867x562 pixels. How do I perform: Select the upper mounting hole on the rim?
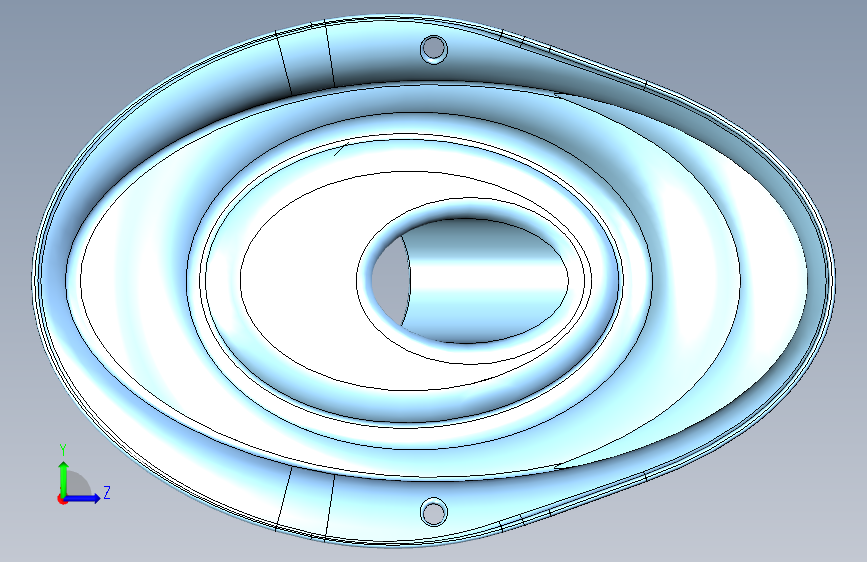434,49
